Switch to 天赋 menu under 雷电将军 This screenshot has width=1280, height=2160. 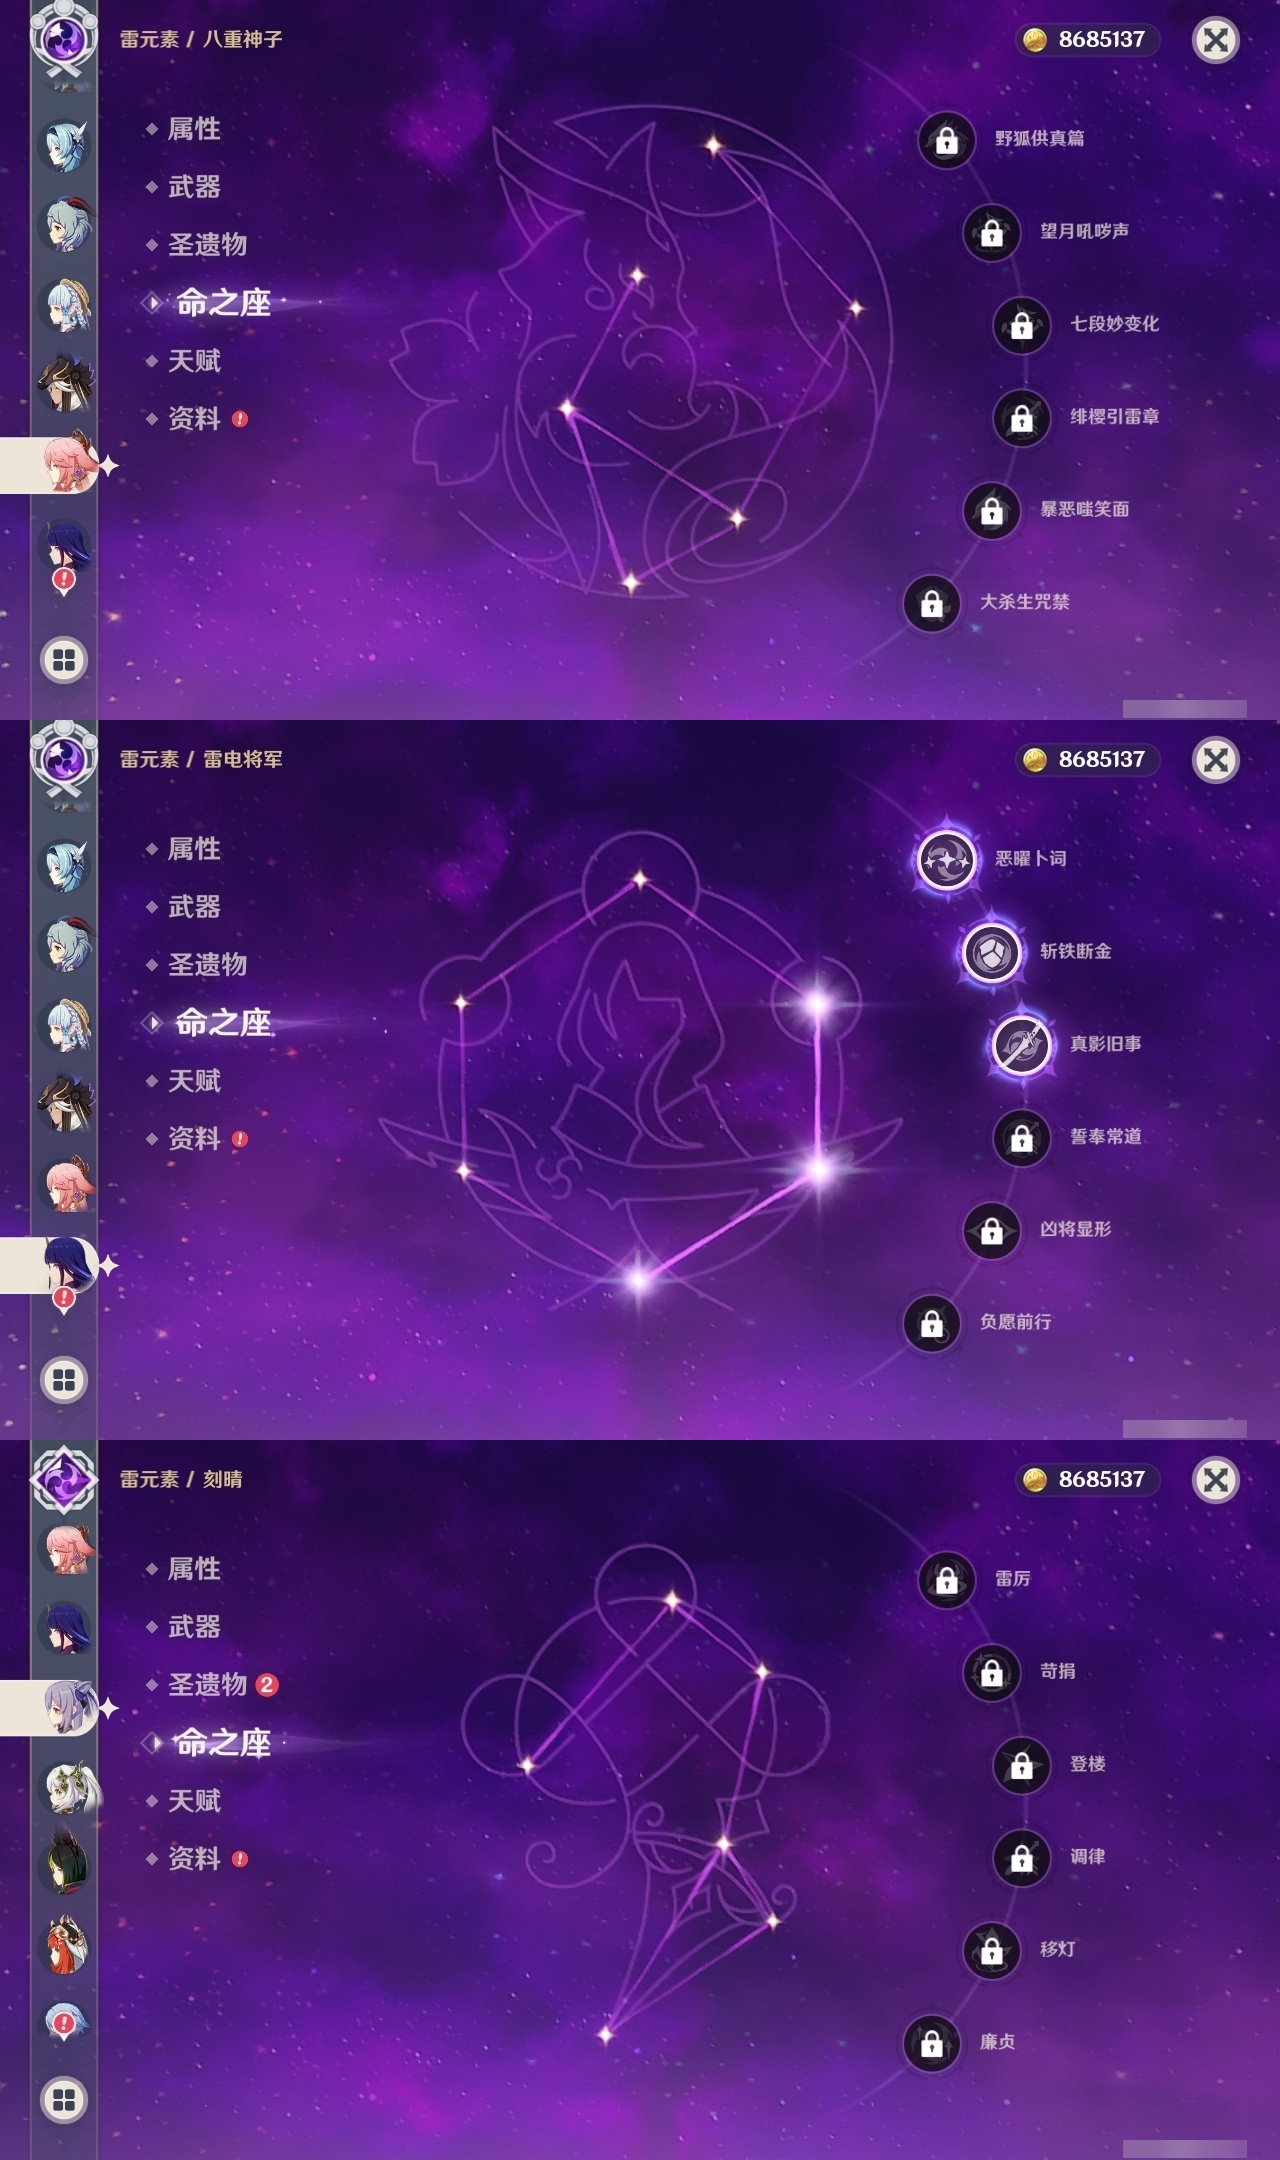point(194,1081)
